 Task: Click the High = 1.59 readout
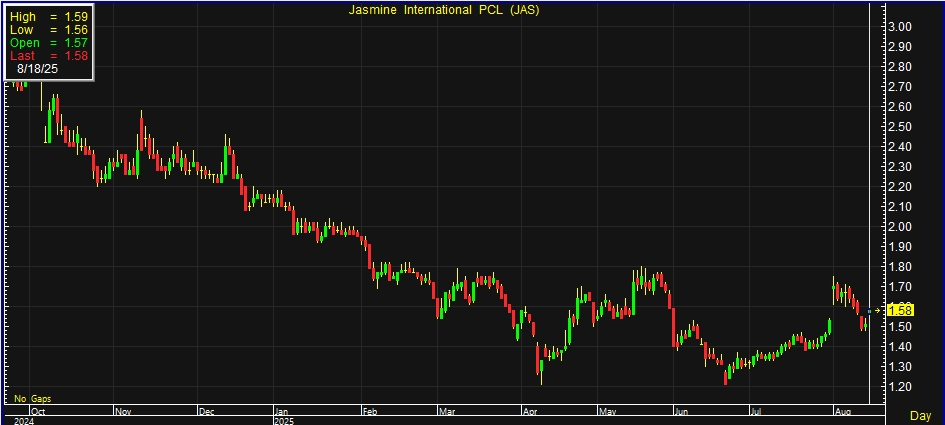[49, 17]
